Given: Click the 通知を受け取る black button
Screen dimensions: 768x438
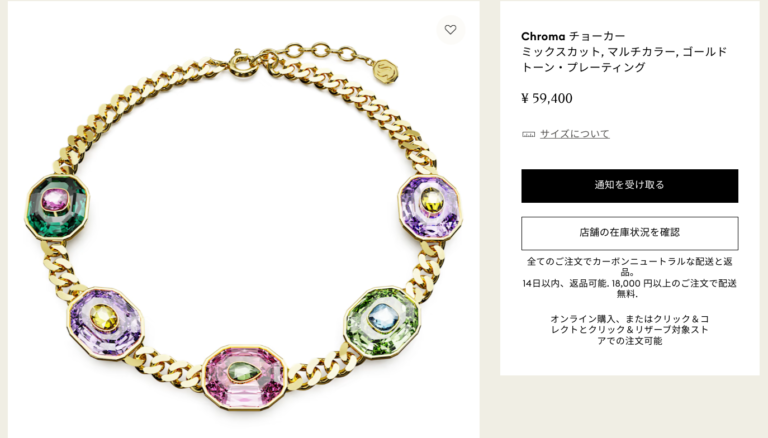Looking at the screenshot, I should 629,186.
